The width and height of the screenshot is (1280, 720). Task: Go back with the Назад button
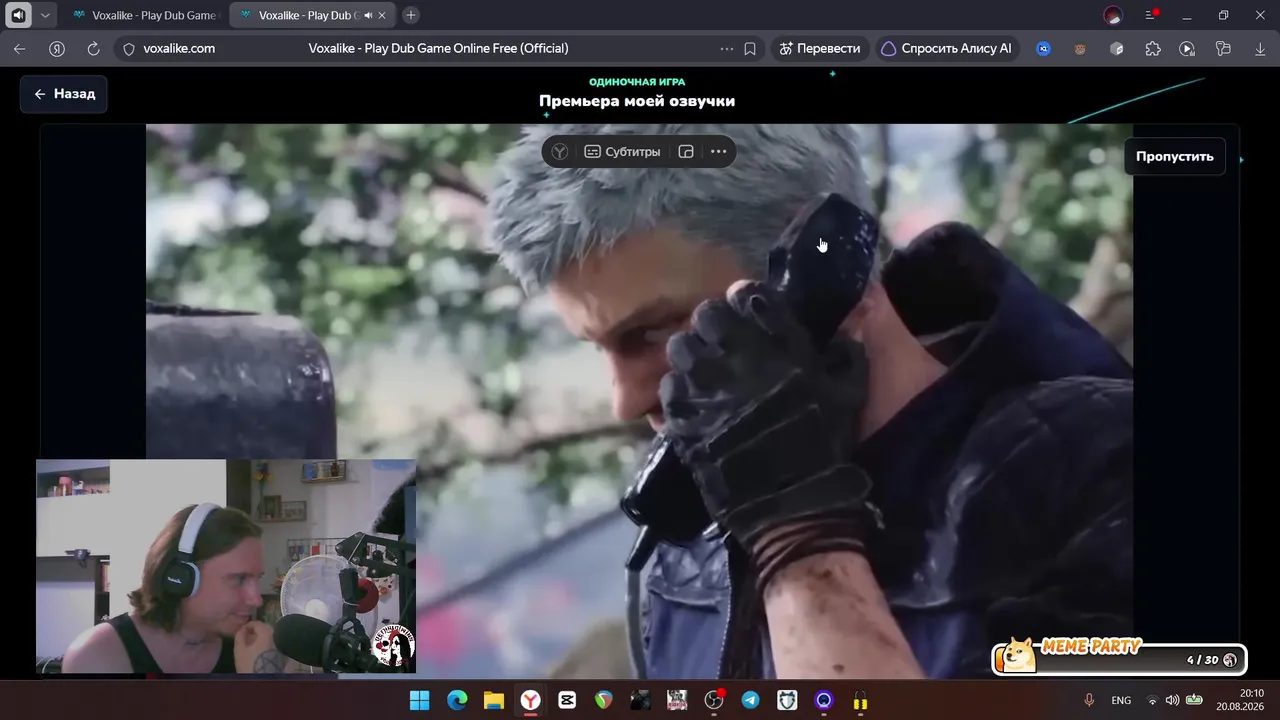point(64,94)
